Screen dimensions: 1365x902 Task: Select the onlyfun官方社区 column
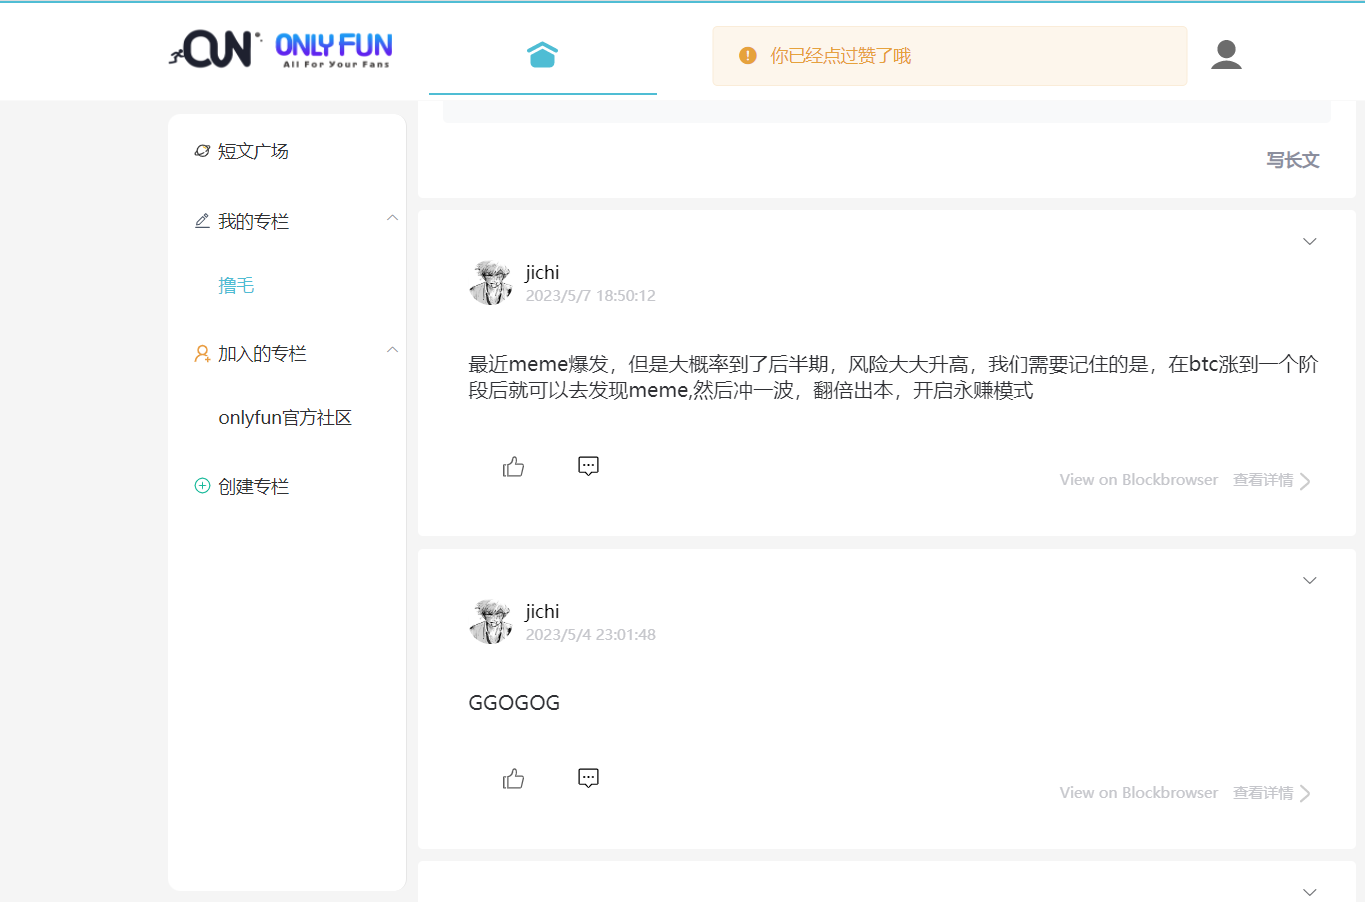click(285, 417)
